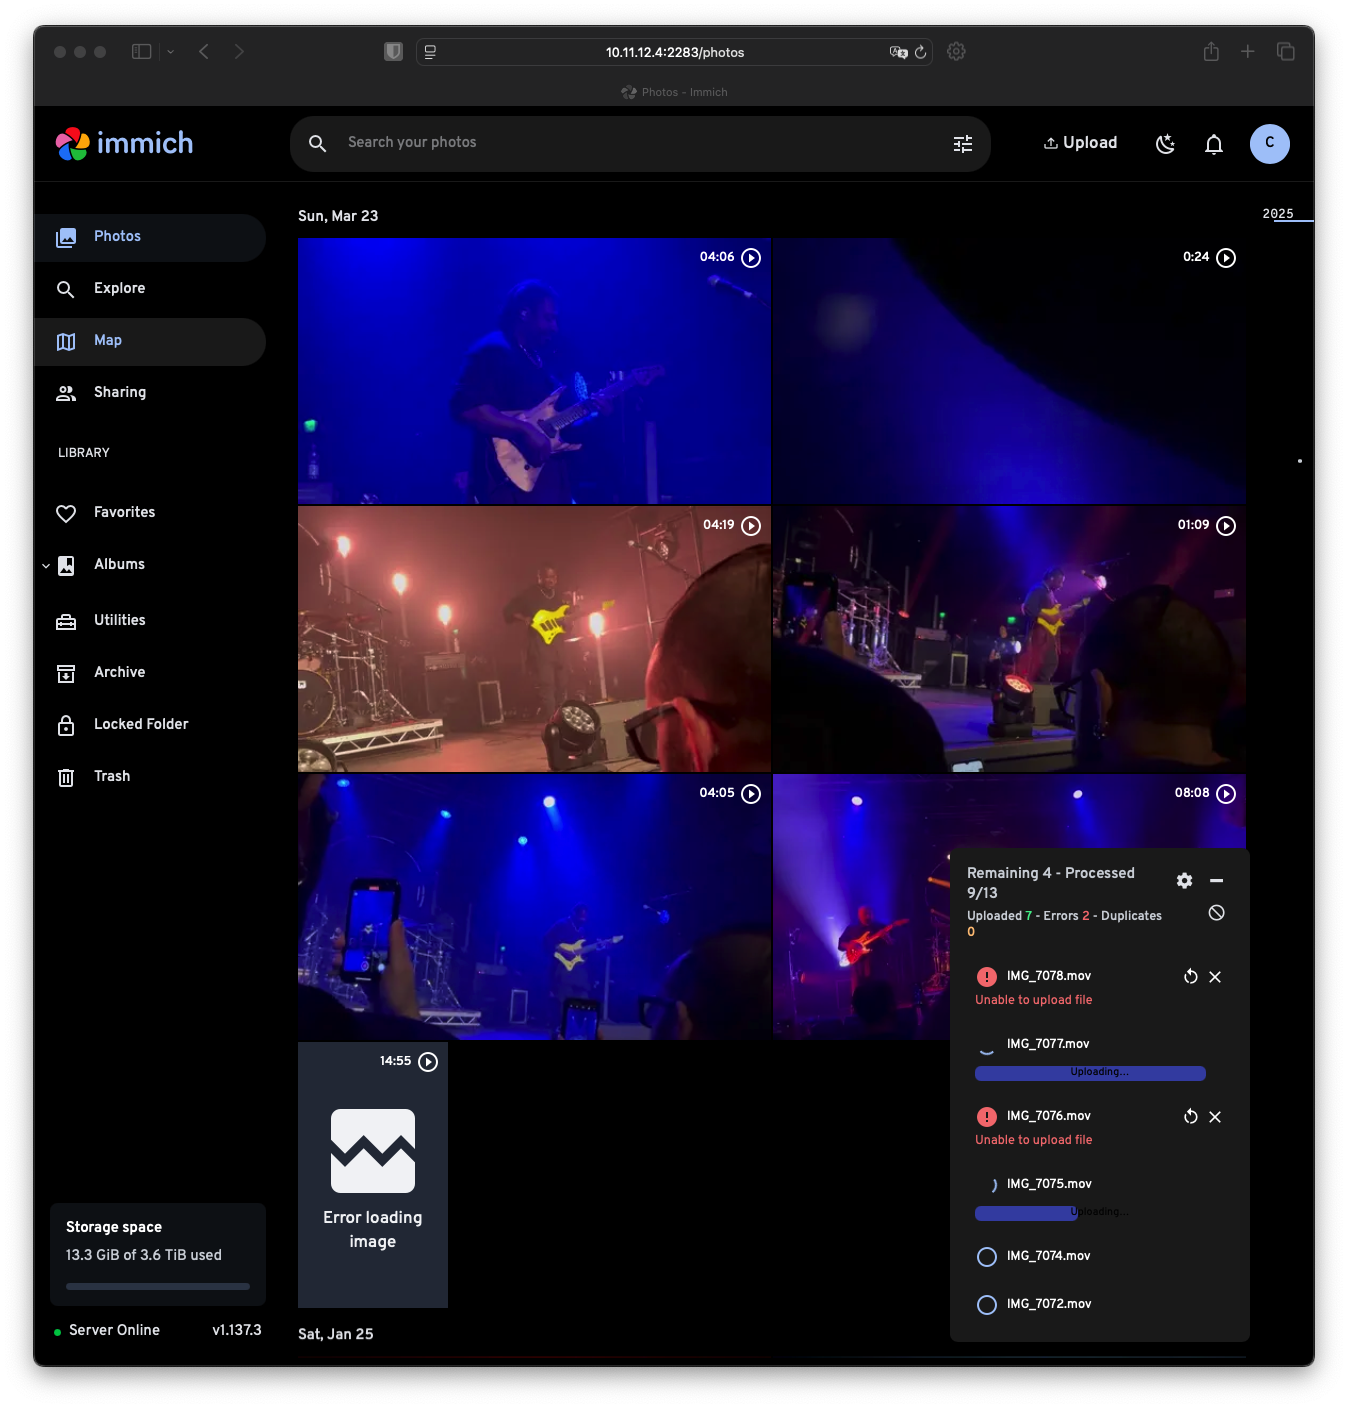The width and height of the screenshot is (1348, 1408).
Task: Open the 04:05 concert video thumbnail
Action: click(x=534, y=907)
